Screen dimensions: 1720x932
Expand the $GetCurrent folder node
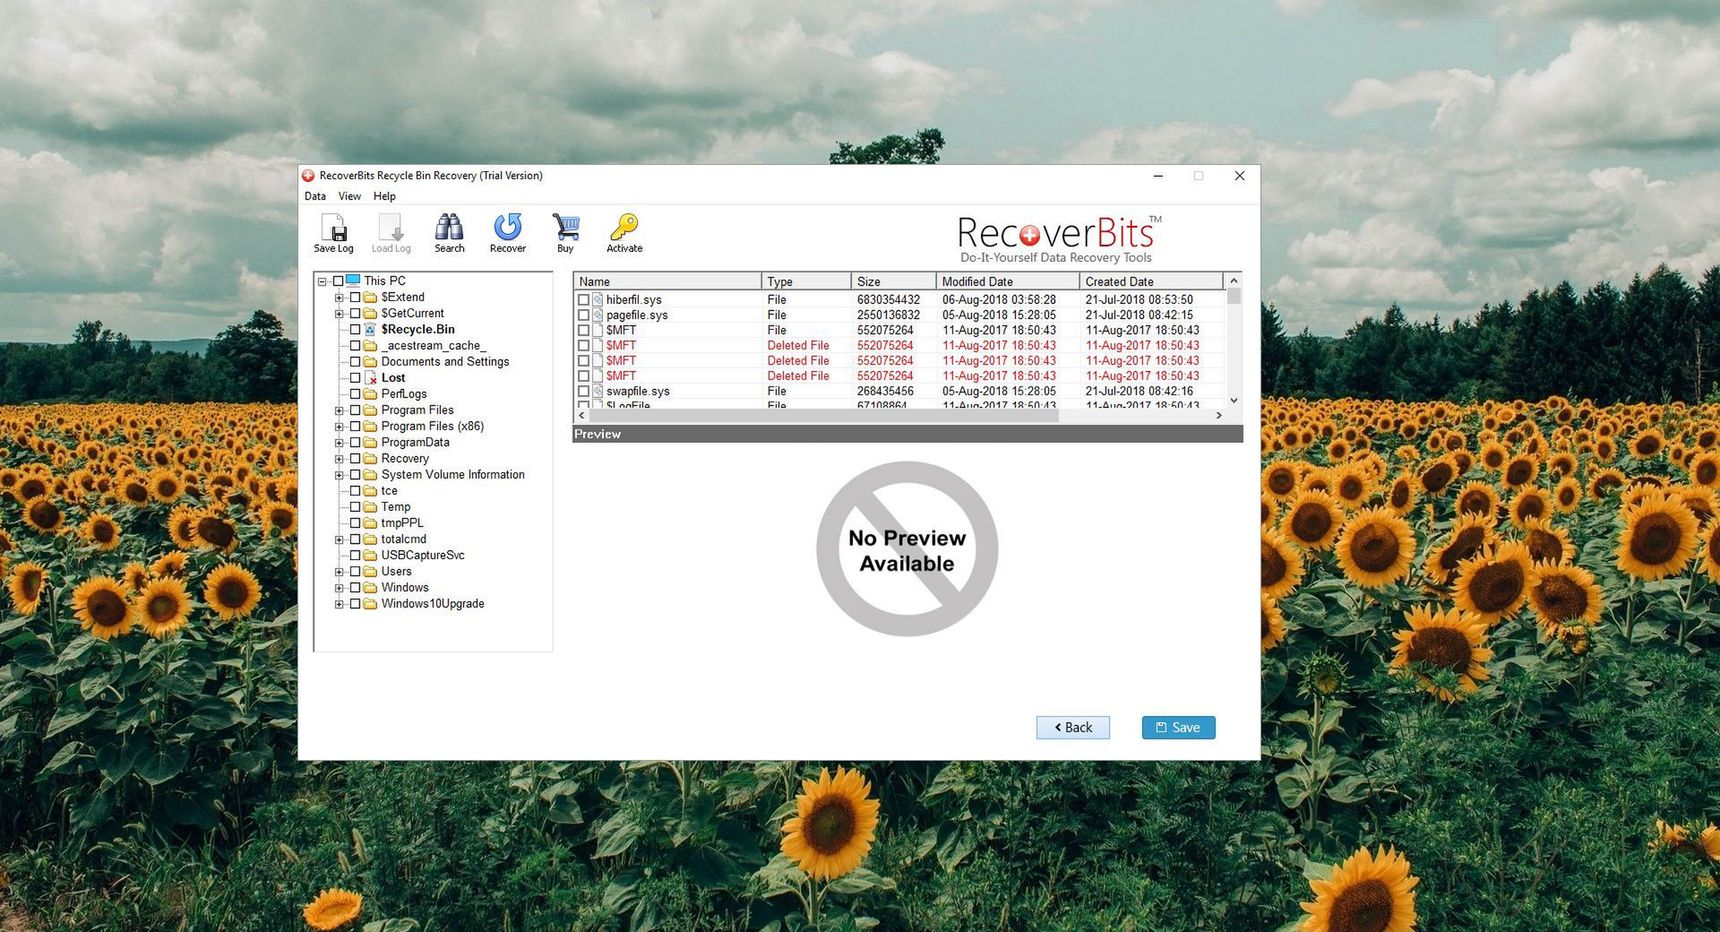[x=339, y=314]
